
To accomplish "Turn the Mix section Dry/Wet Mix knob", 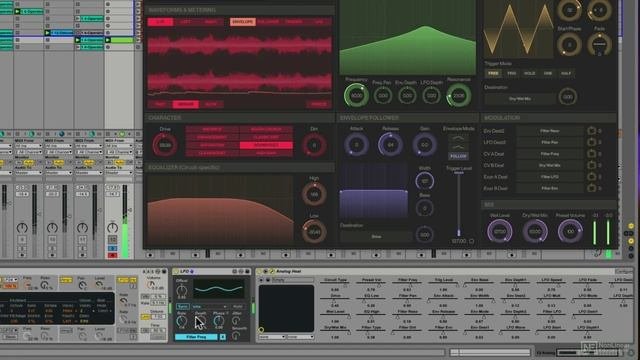I will (535, 231).
